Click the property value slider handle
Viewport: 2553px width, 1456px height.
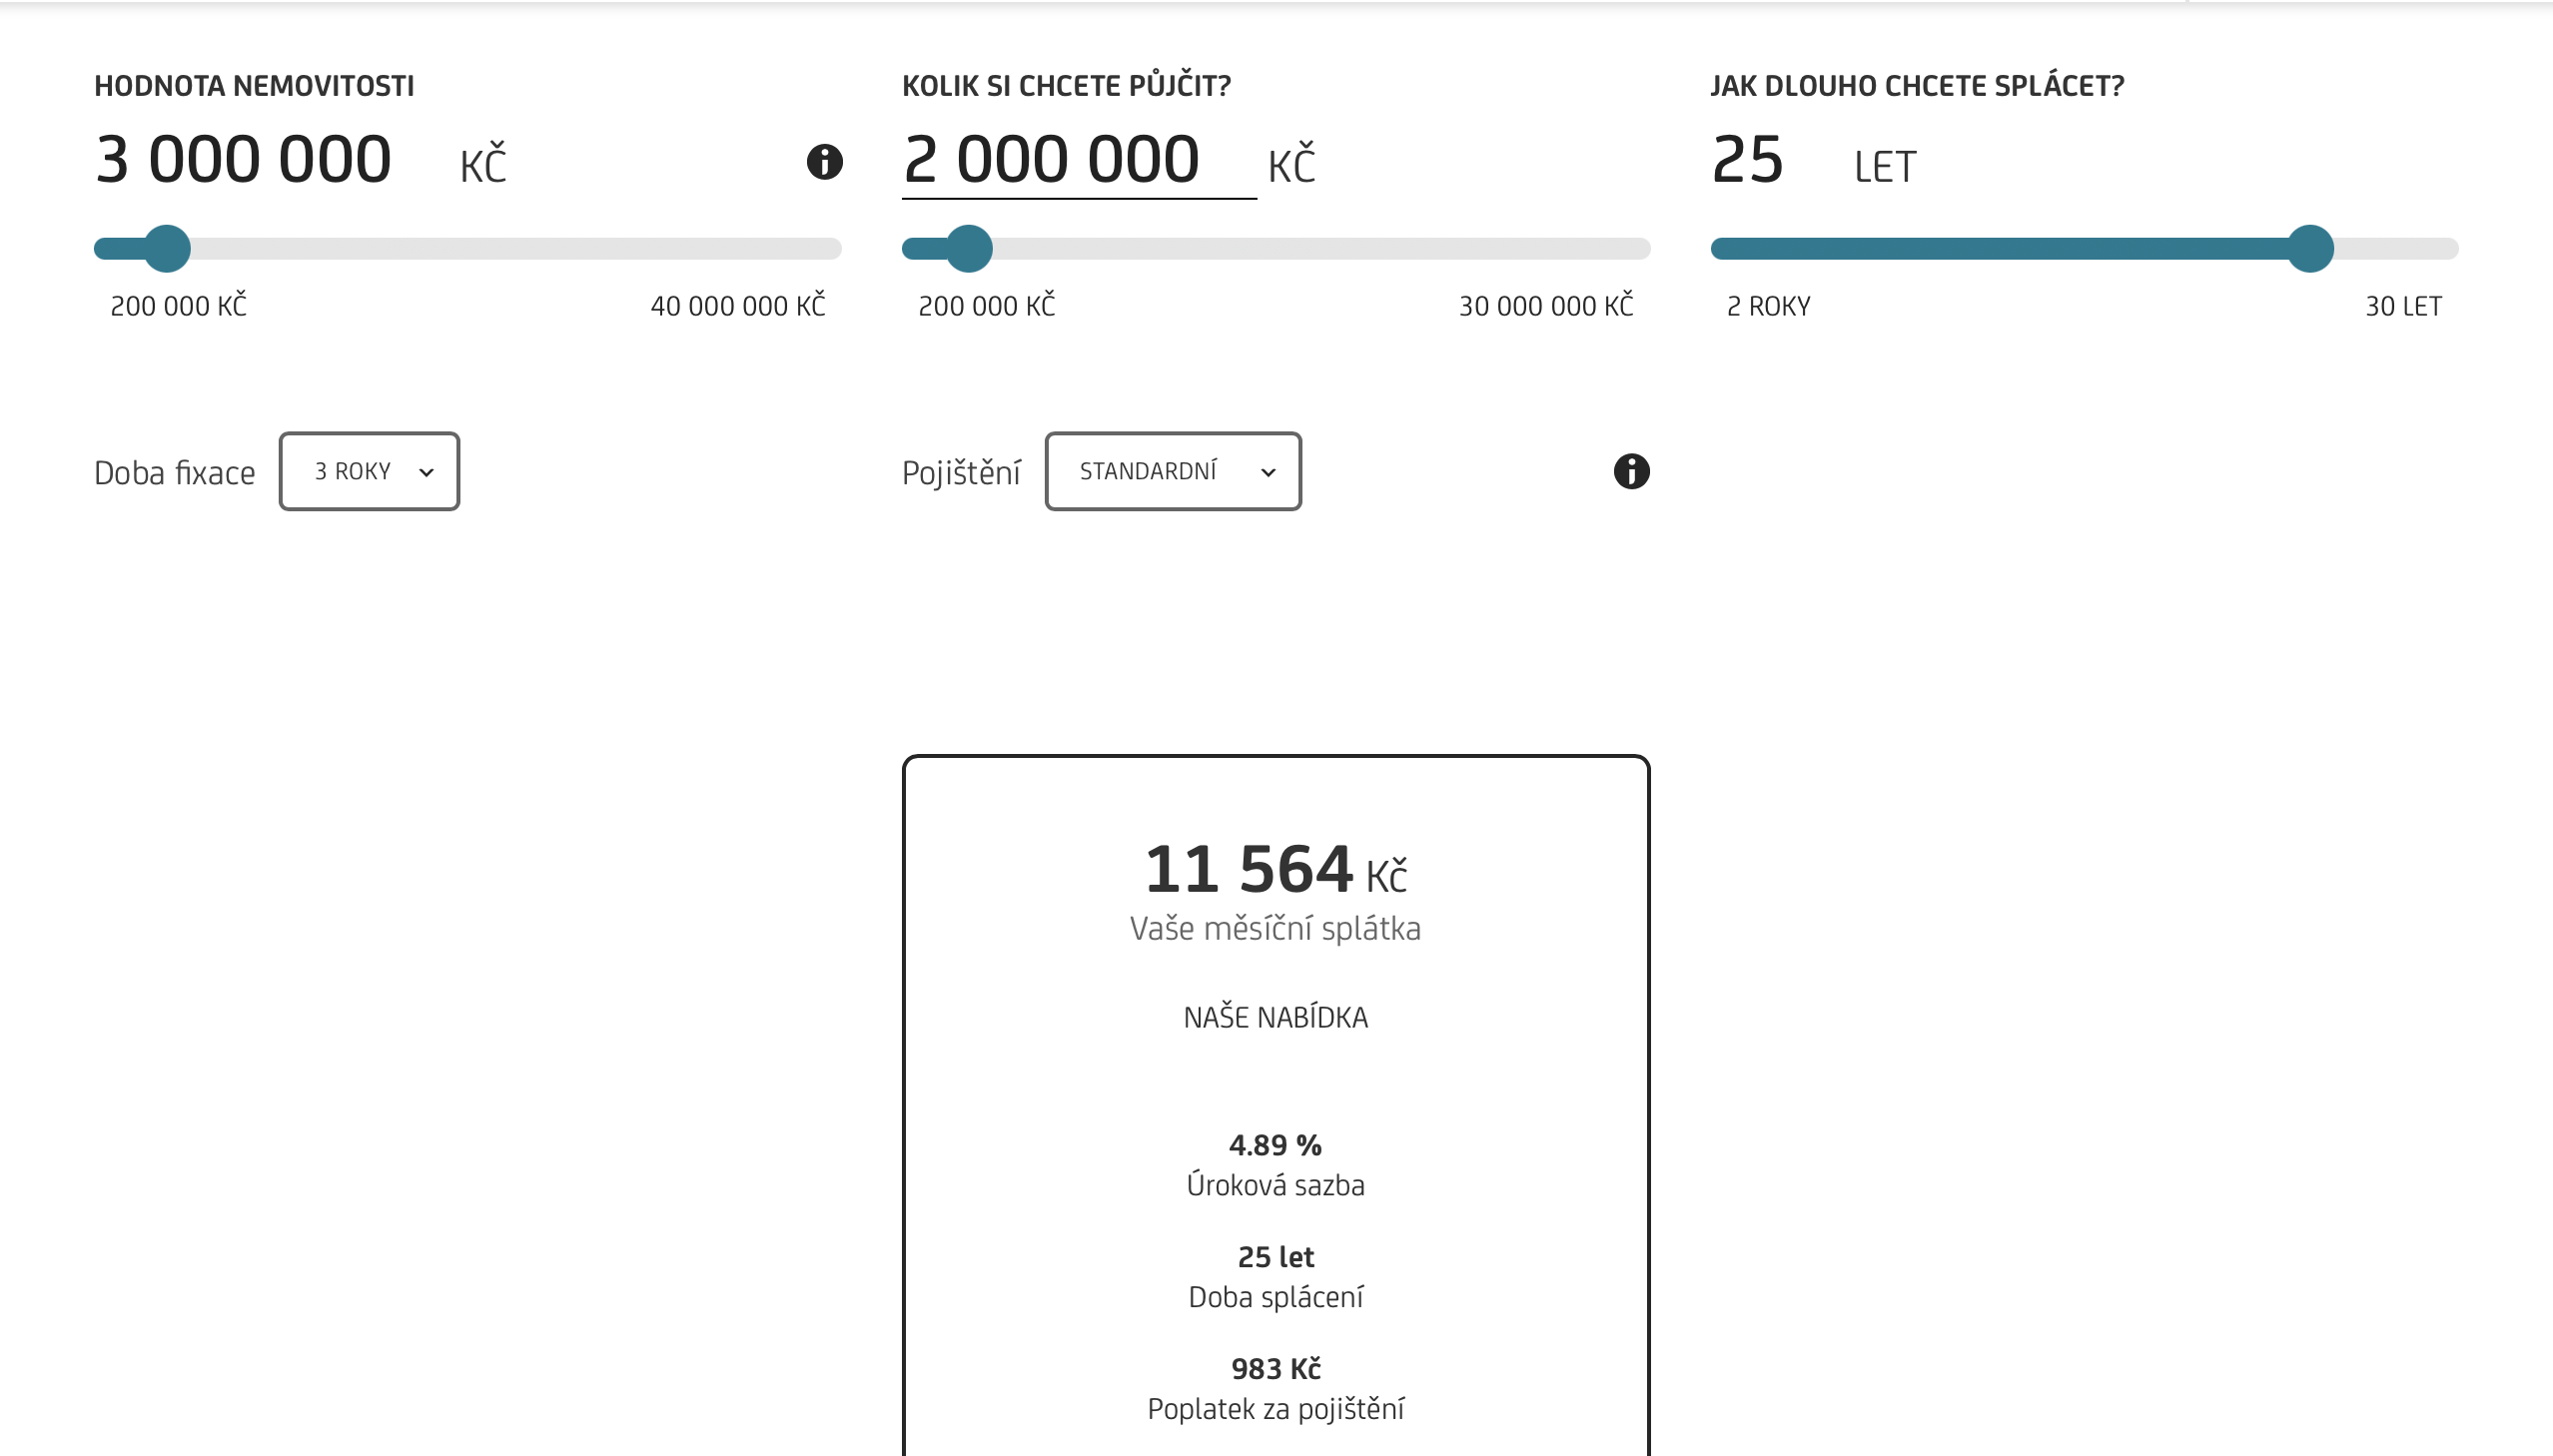[x=167, y=249]
